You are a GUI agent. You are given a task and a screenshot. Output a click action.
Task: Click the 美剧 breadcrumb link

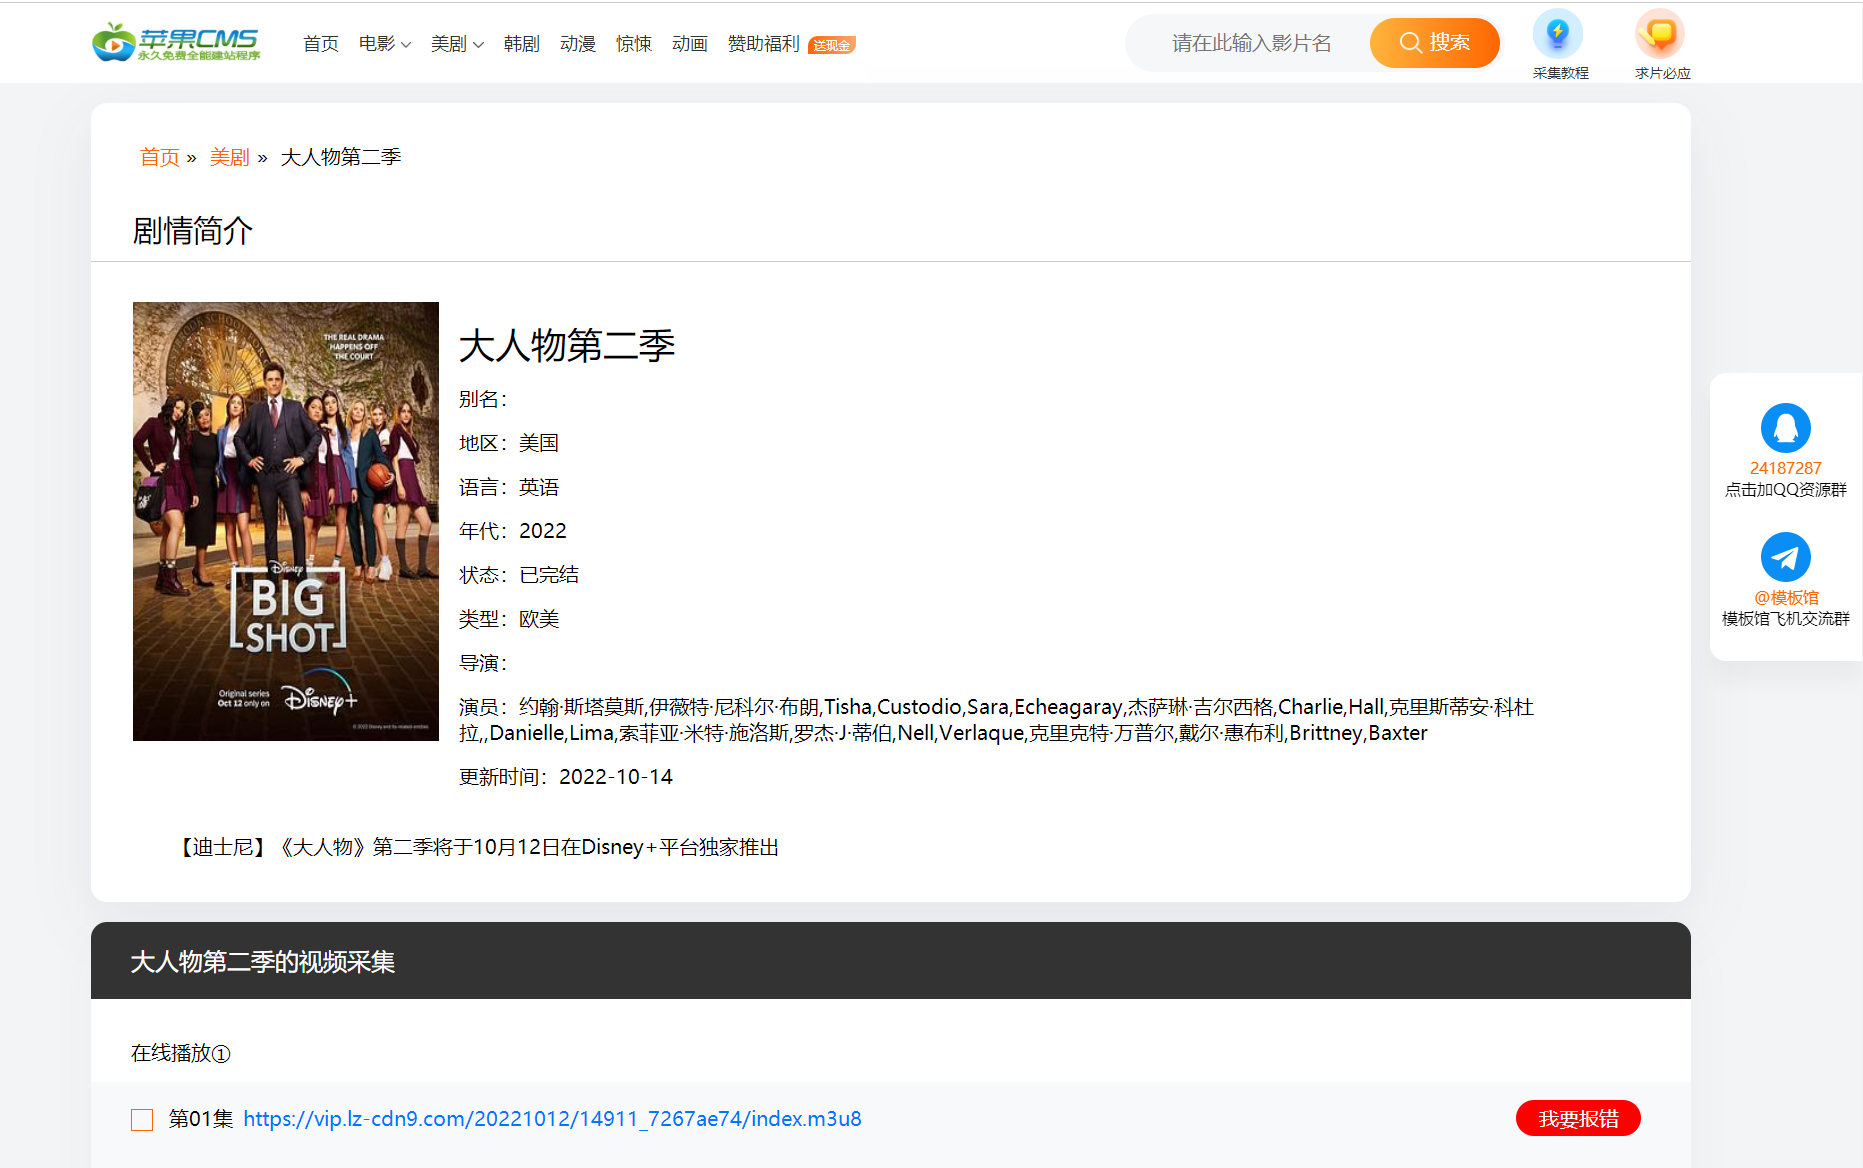[230, 157]
